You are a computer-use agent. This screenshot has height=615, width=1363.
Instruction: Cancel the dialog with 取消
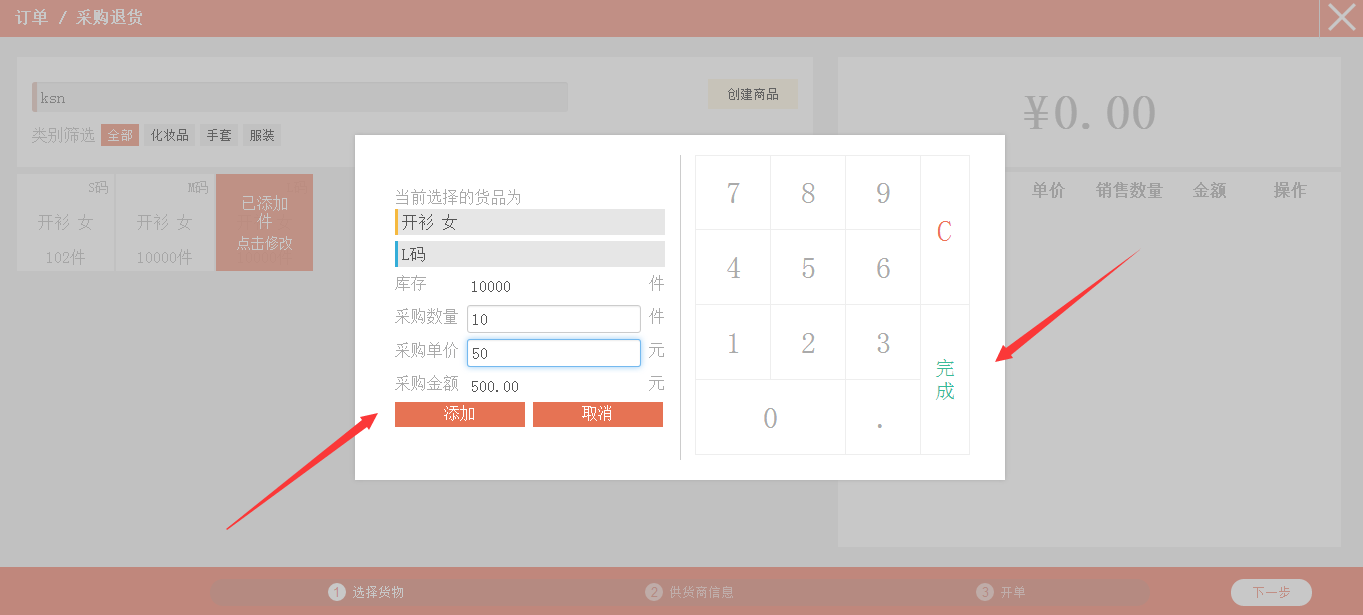(x=597, y=414)
